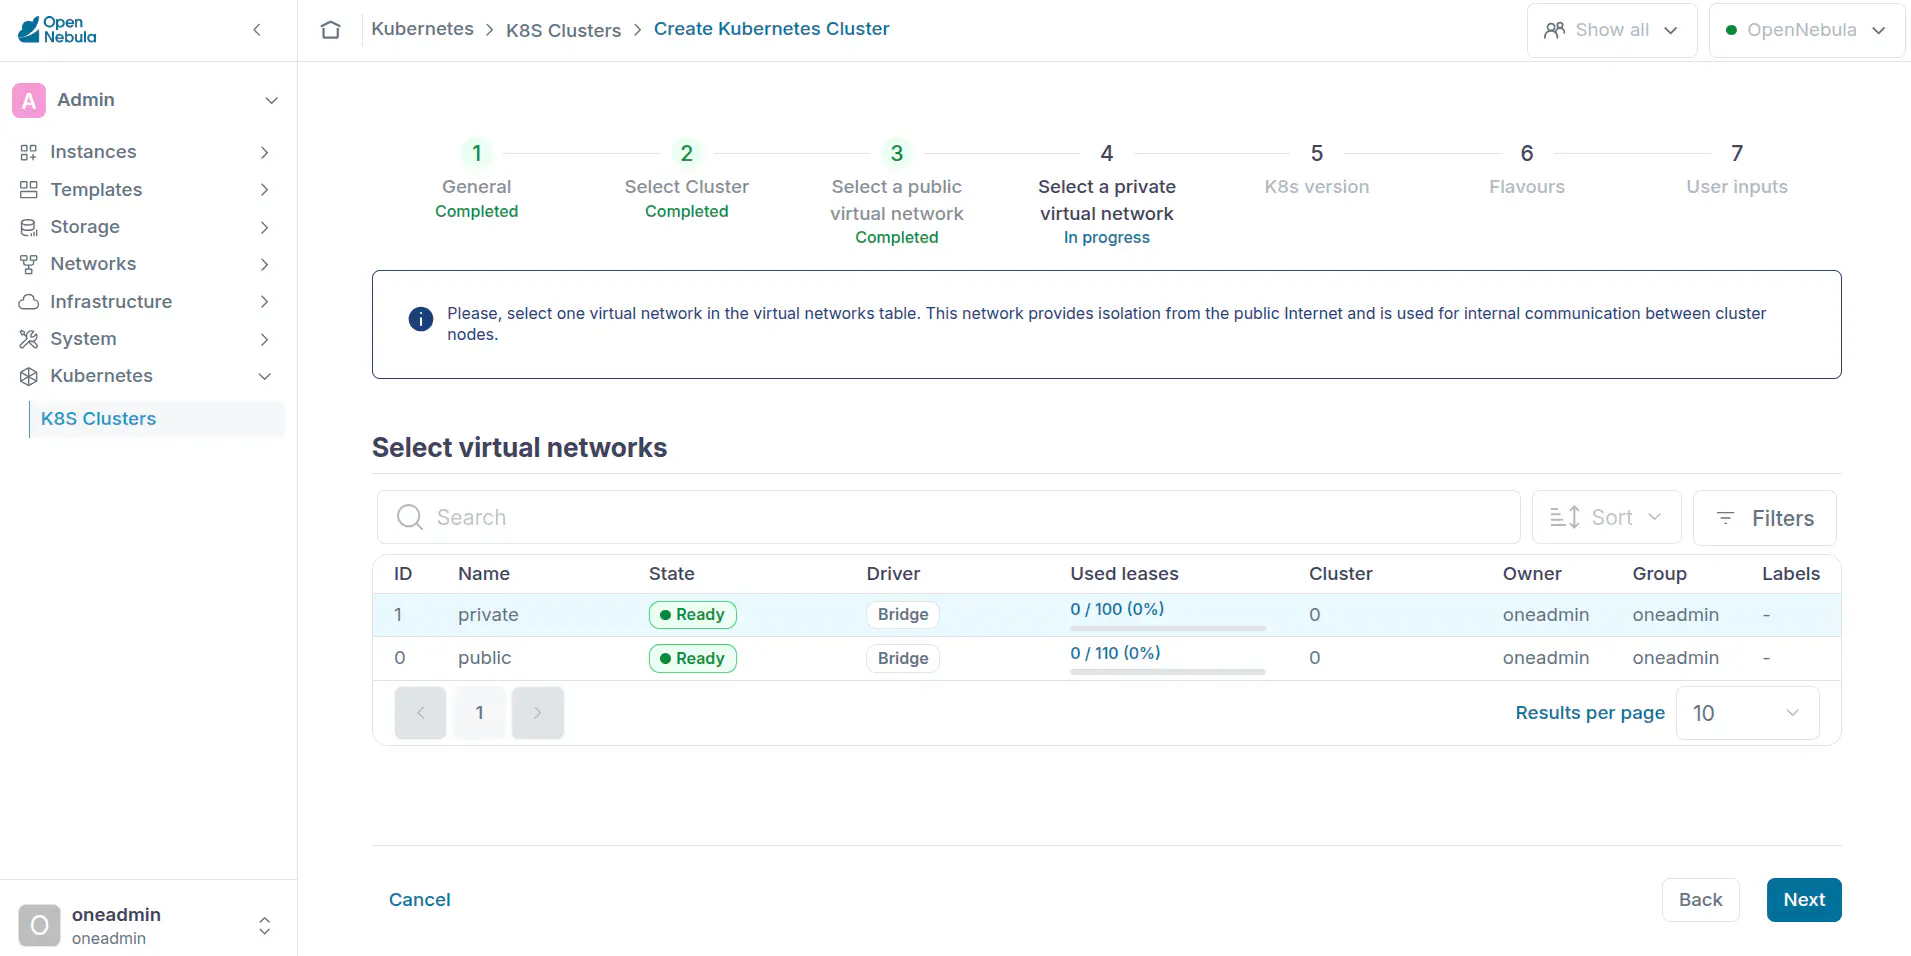Click the Next button
The width and height of the screenshot is (1911, 956).
pyautogui.click(x=1804, y=900)
